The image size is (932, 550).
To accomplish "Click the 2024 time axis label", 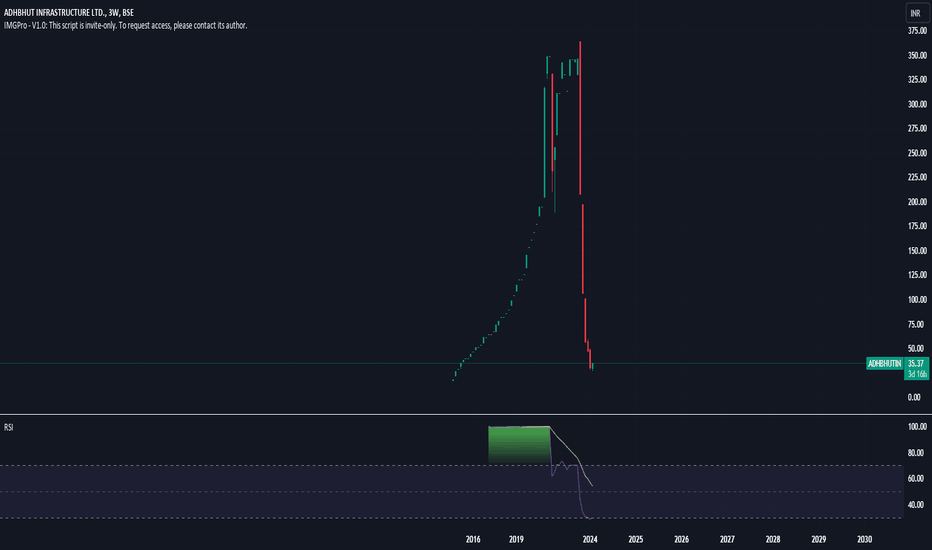I will point(590,539).
